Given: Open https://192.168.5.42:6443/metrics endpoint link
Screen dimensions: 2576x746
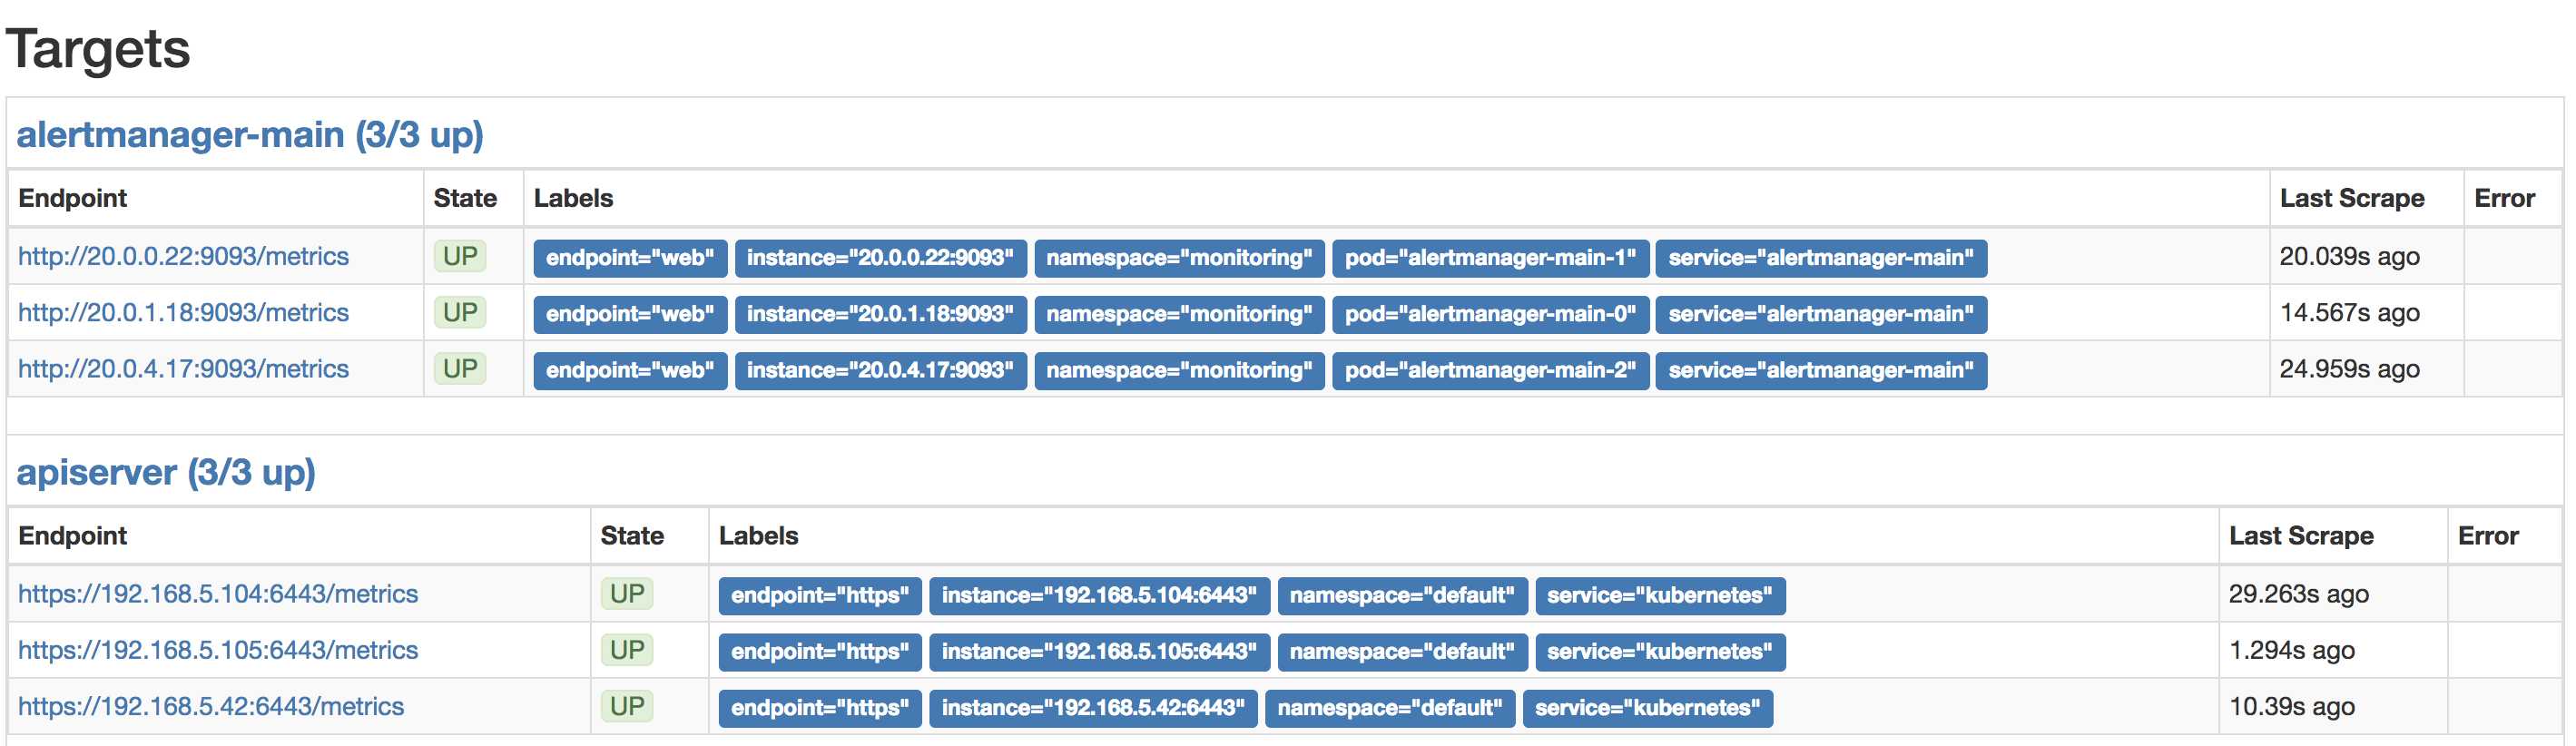Looking at the screenshot, I should pyautogui.click(x=211, y=706).
